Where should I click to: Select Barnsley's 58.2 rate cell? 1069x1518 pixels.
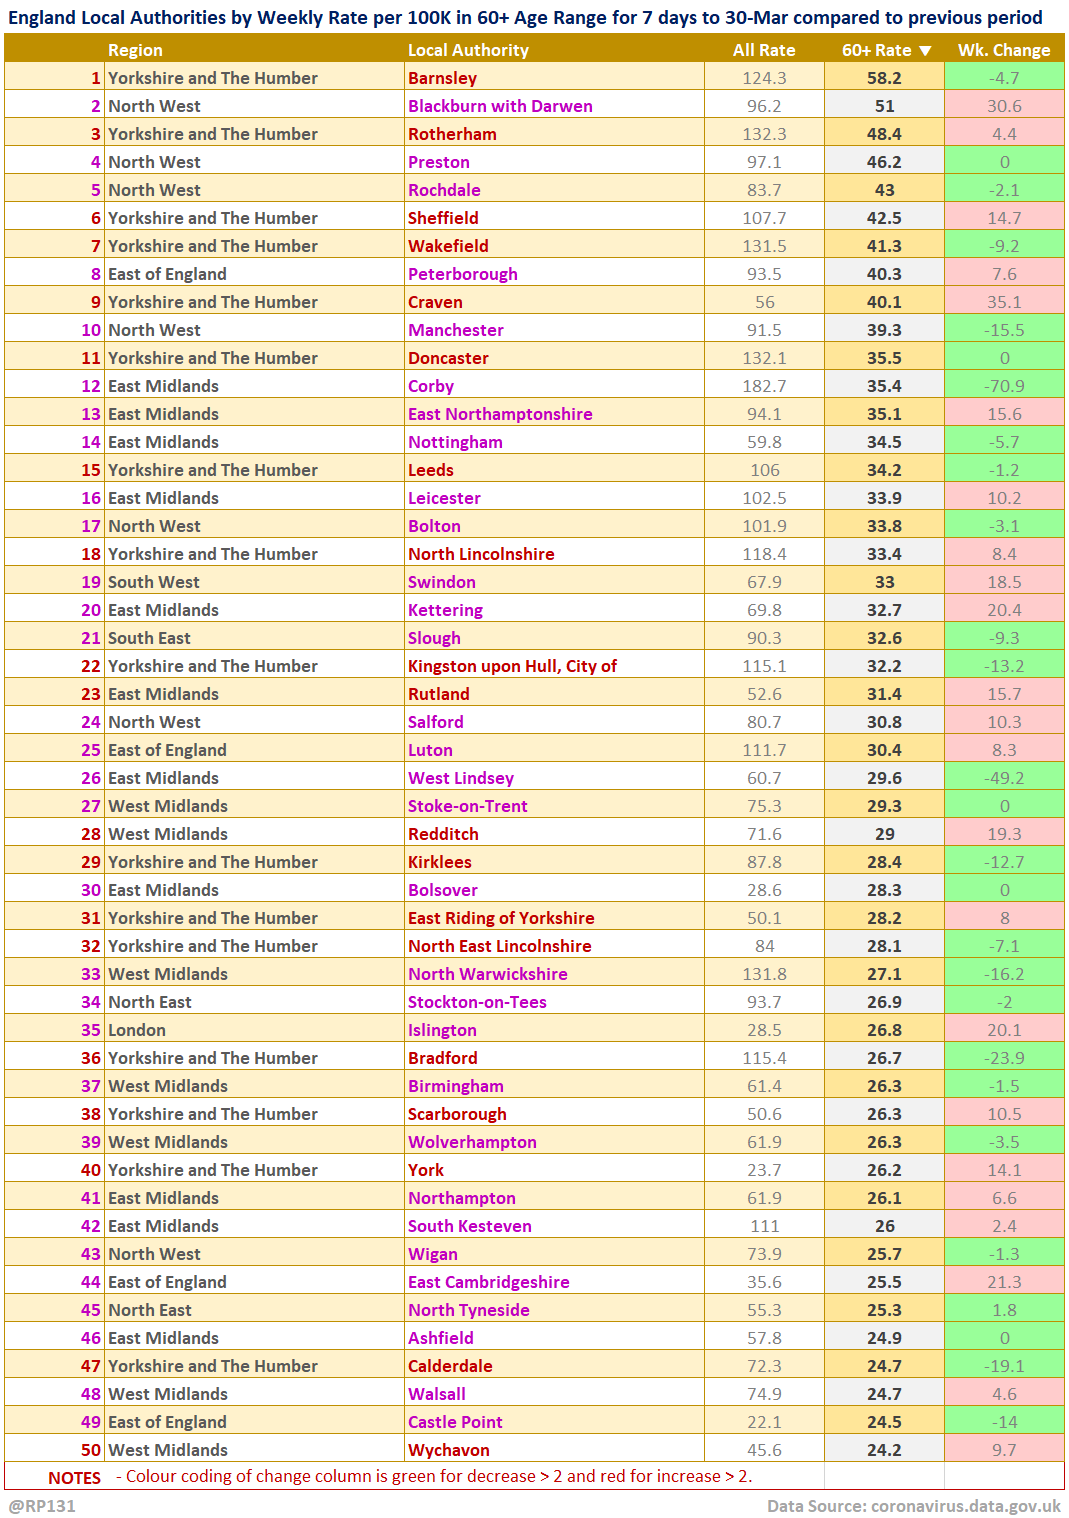click(884, 78)
